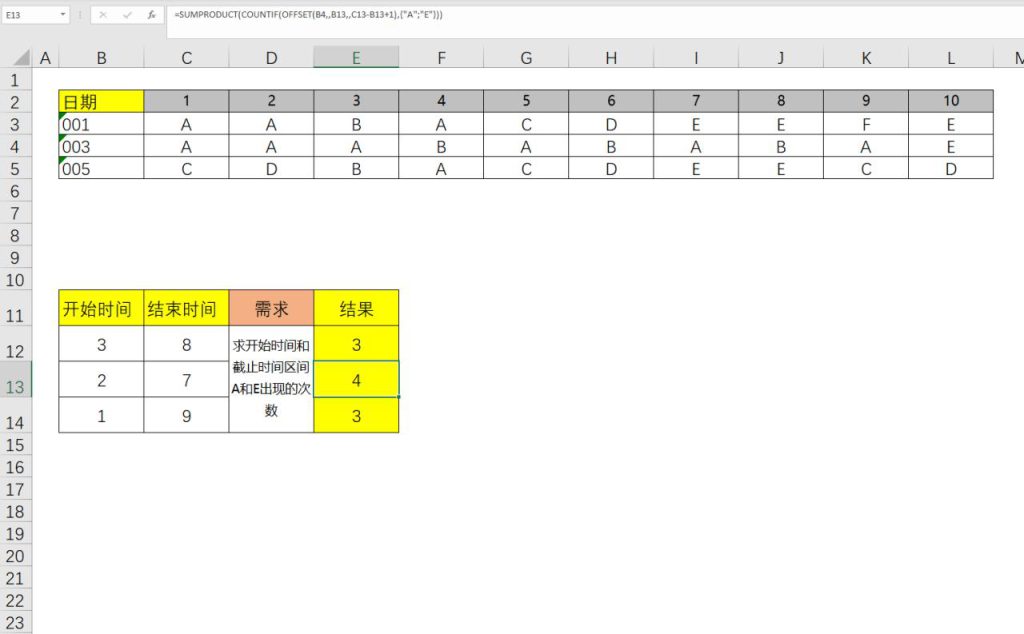Image resolution: width=1024 pixels, height=634 pixels.
Task: Click end time cell with value 7
Action: pyautogui.click(x=186, y=379)
